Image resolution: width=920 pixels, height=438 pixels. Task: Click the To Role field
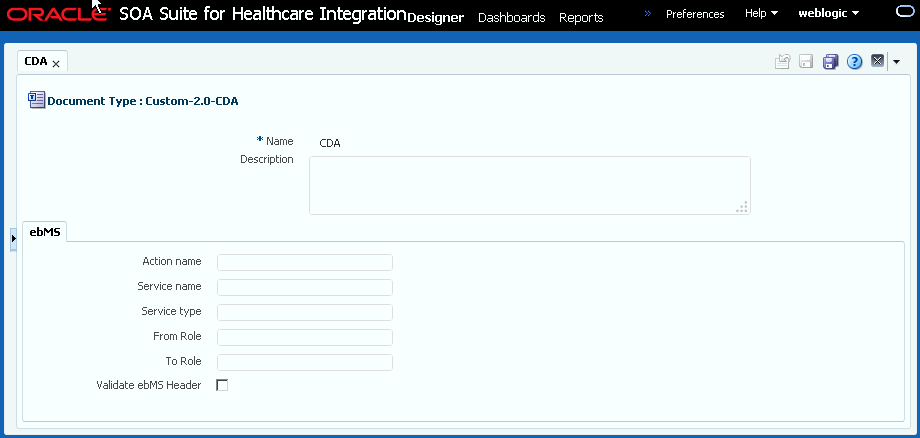pos(305,362)
